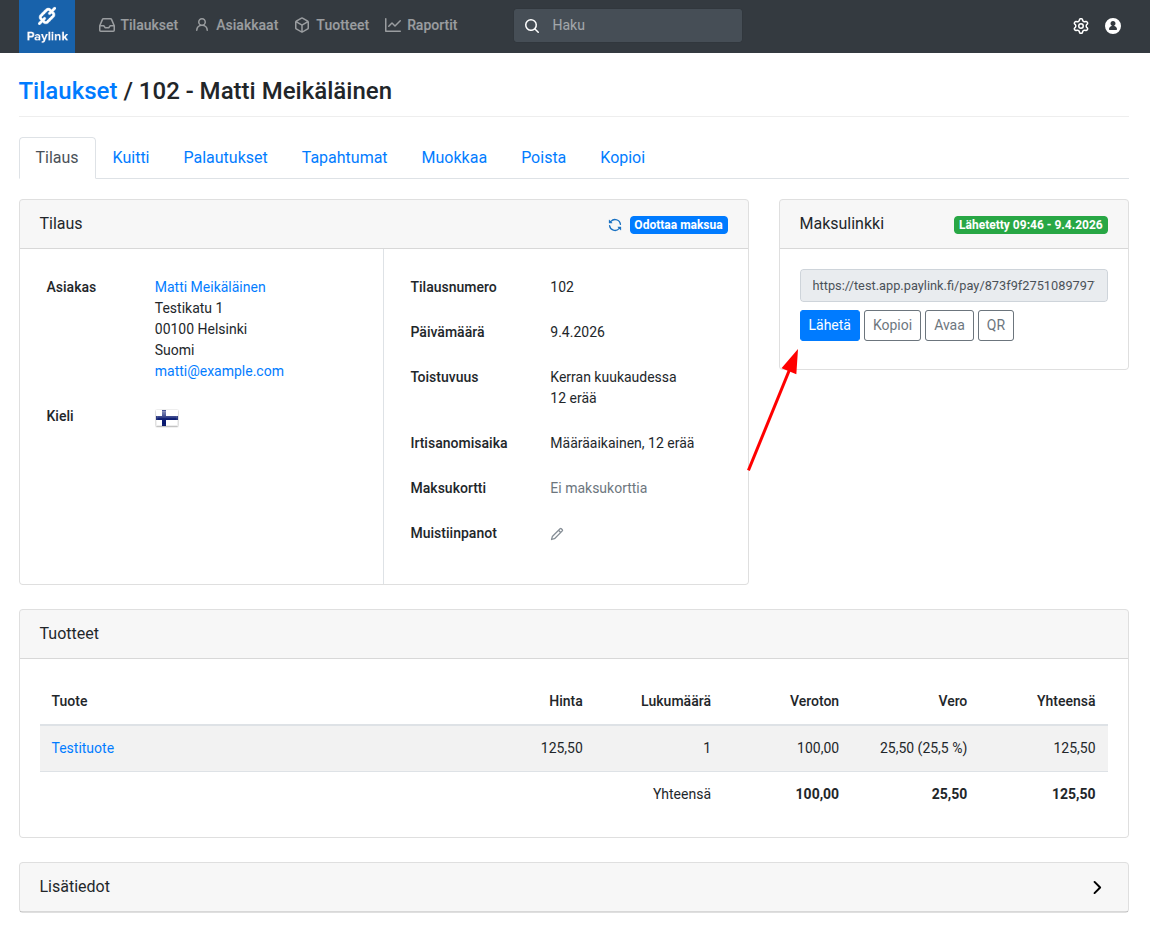The height and width of the screenshot is (936, 1150).
Task: Go to Tuotteet in the top navigation
Action: (332, 25)
